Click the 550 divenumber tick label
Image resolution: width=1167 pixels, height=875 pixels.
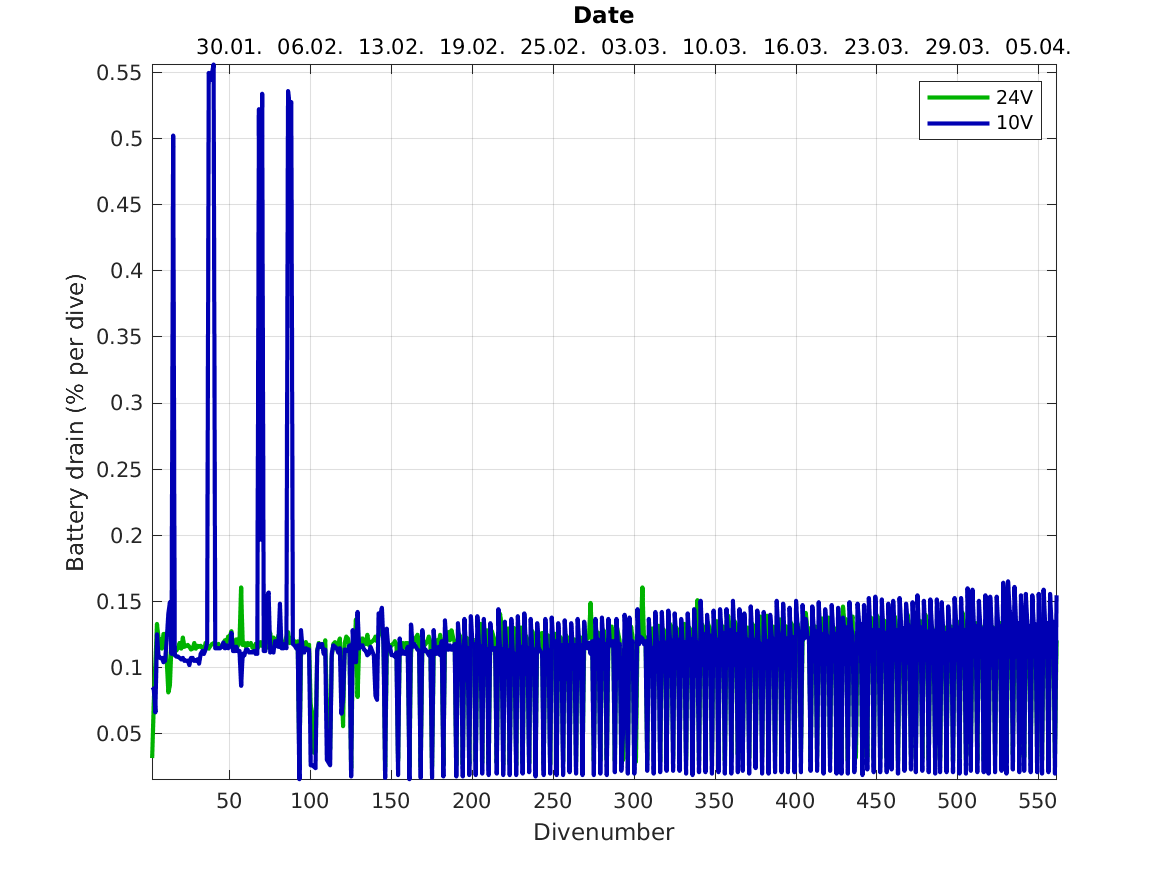[x=1038, y=801]
